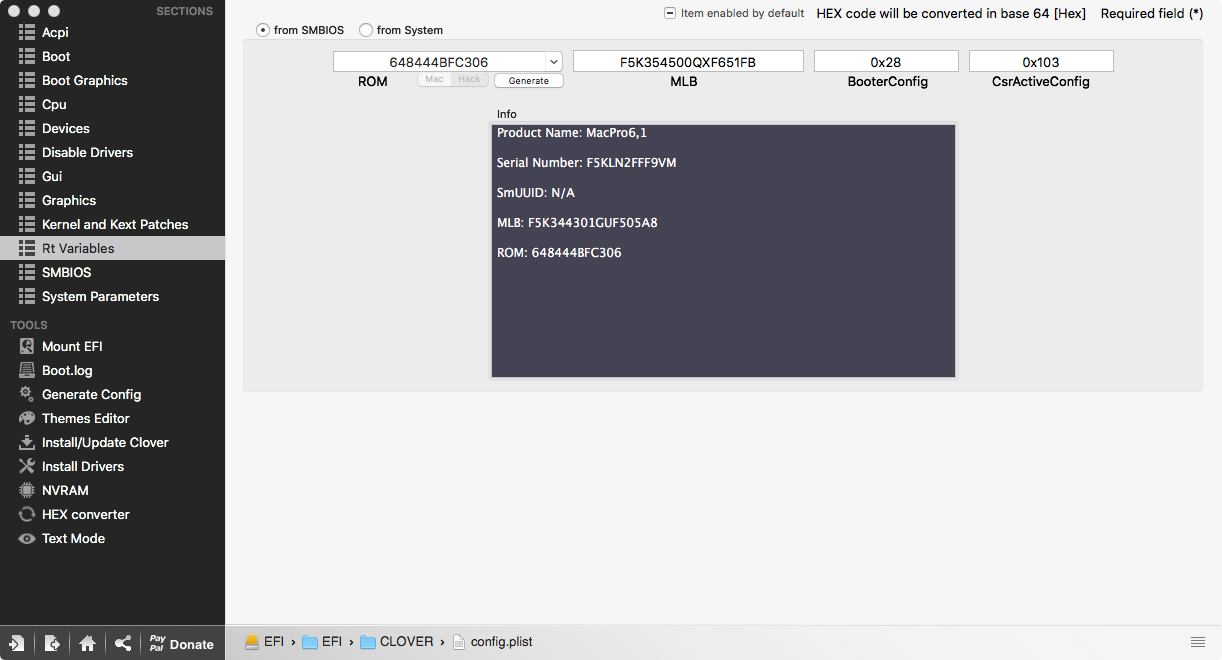
Task: Select the Rt Variables section
Action: (112, 248)
